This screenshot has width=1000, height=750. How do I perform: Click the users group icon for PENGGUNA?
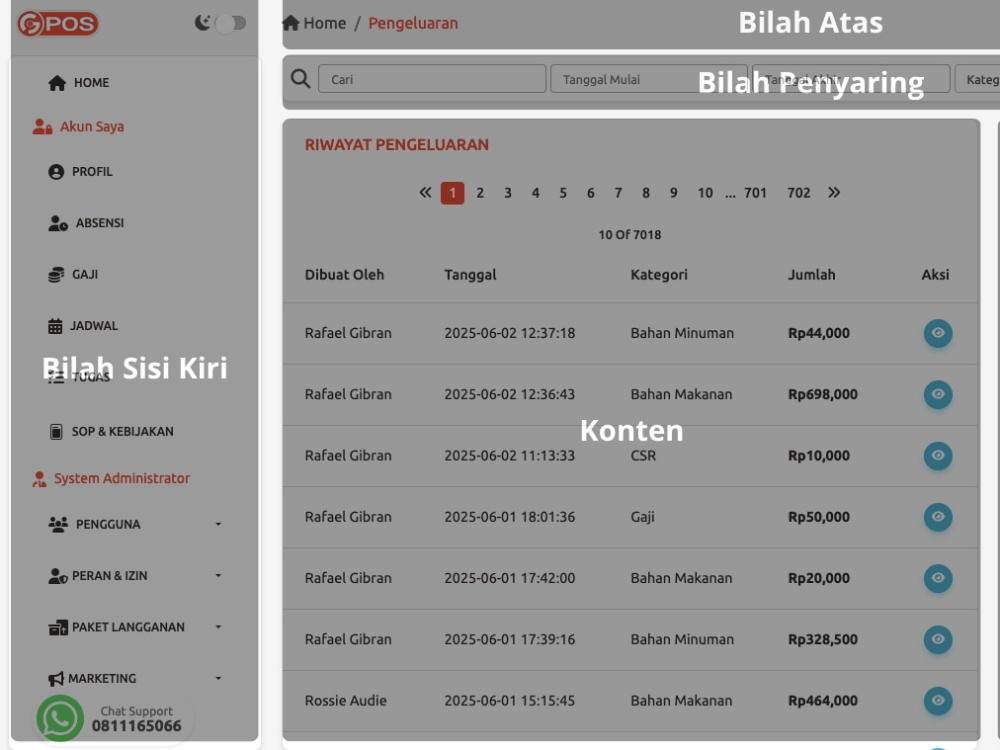(x=58, y=524)
